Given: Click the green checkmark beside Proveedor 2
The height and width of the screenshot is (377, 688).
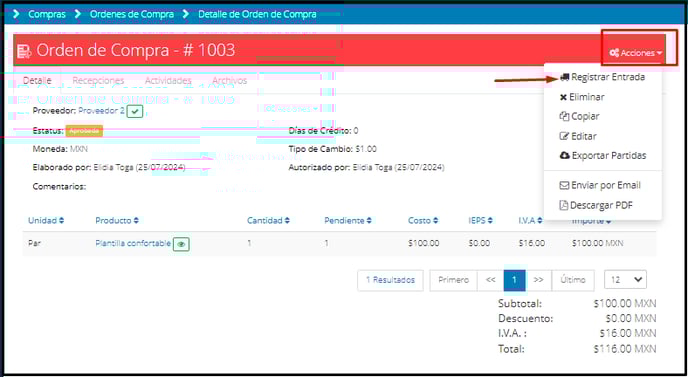Looking at the screenshot, I should (x=135, y=111).
